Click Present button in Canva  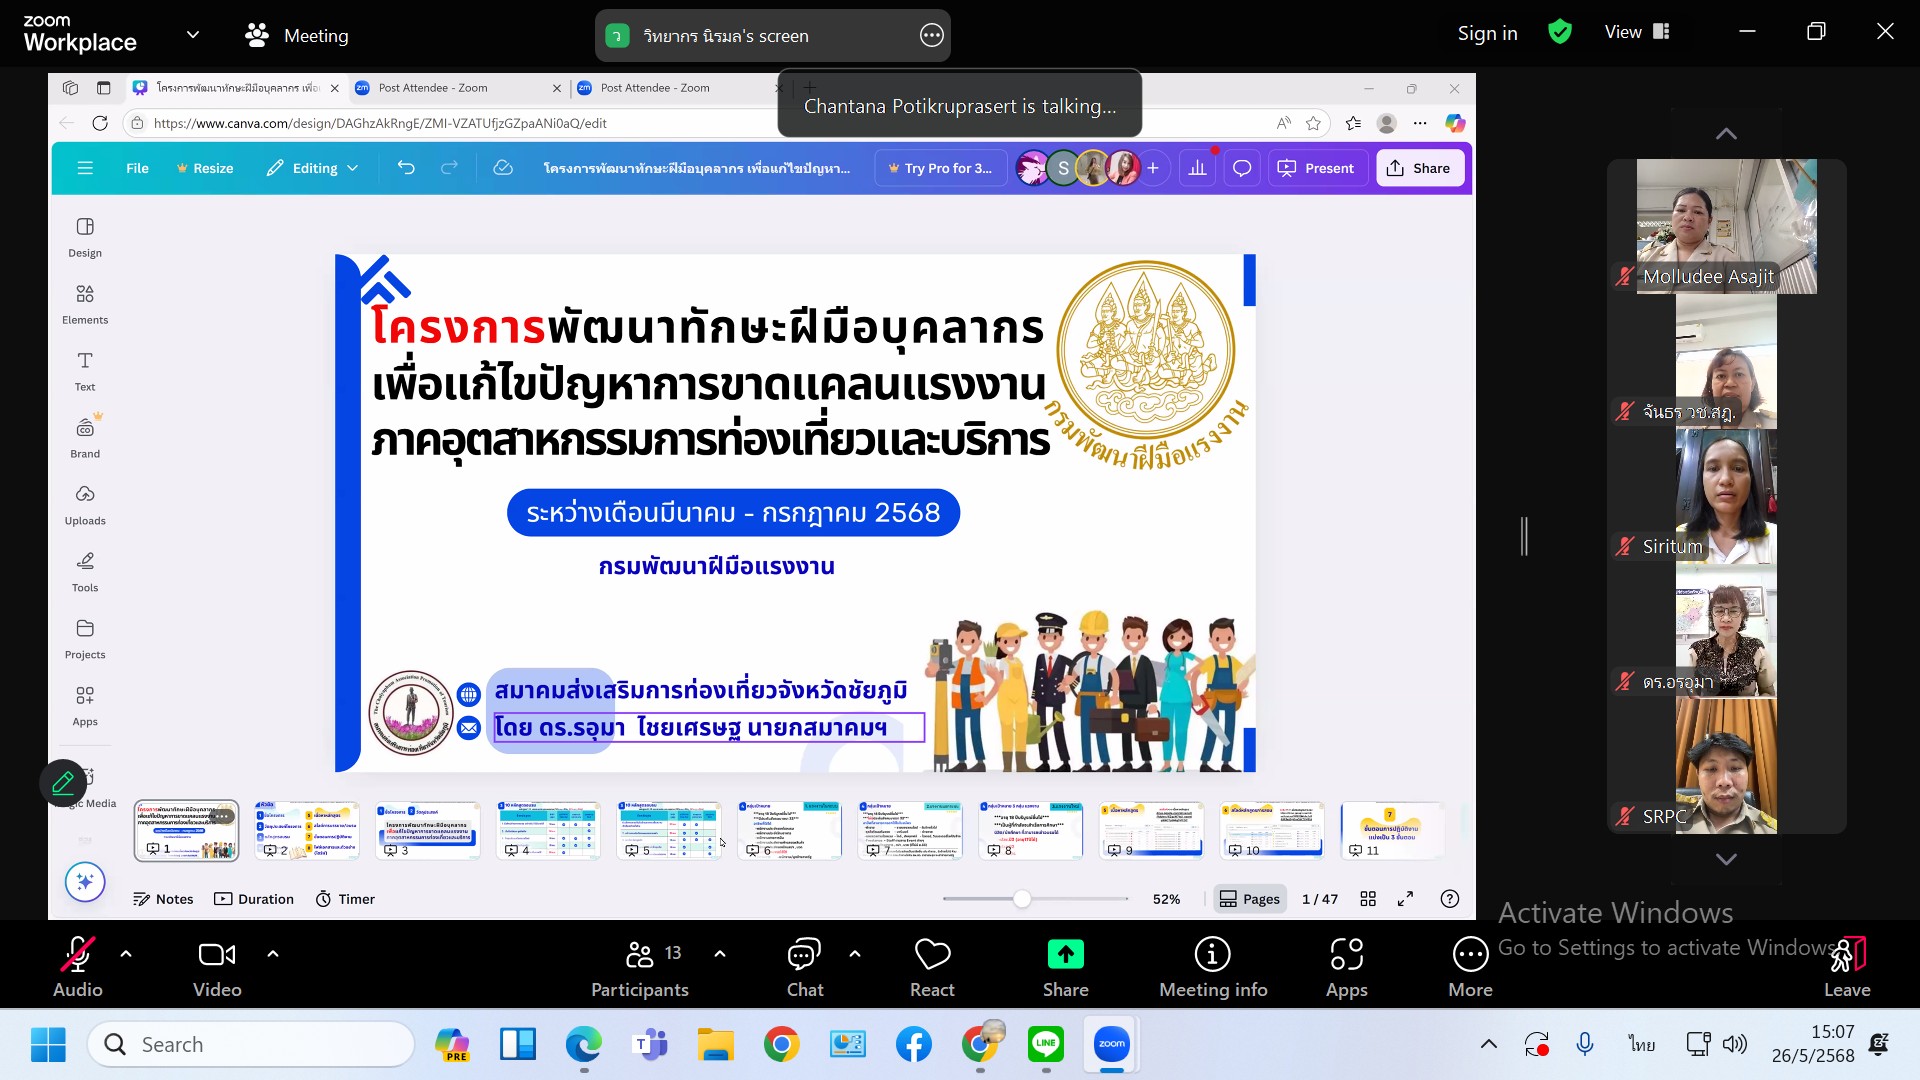[x=1315, y=168]
